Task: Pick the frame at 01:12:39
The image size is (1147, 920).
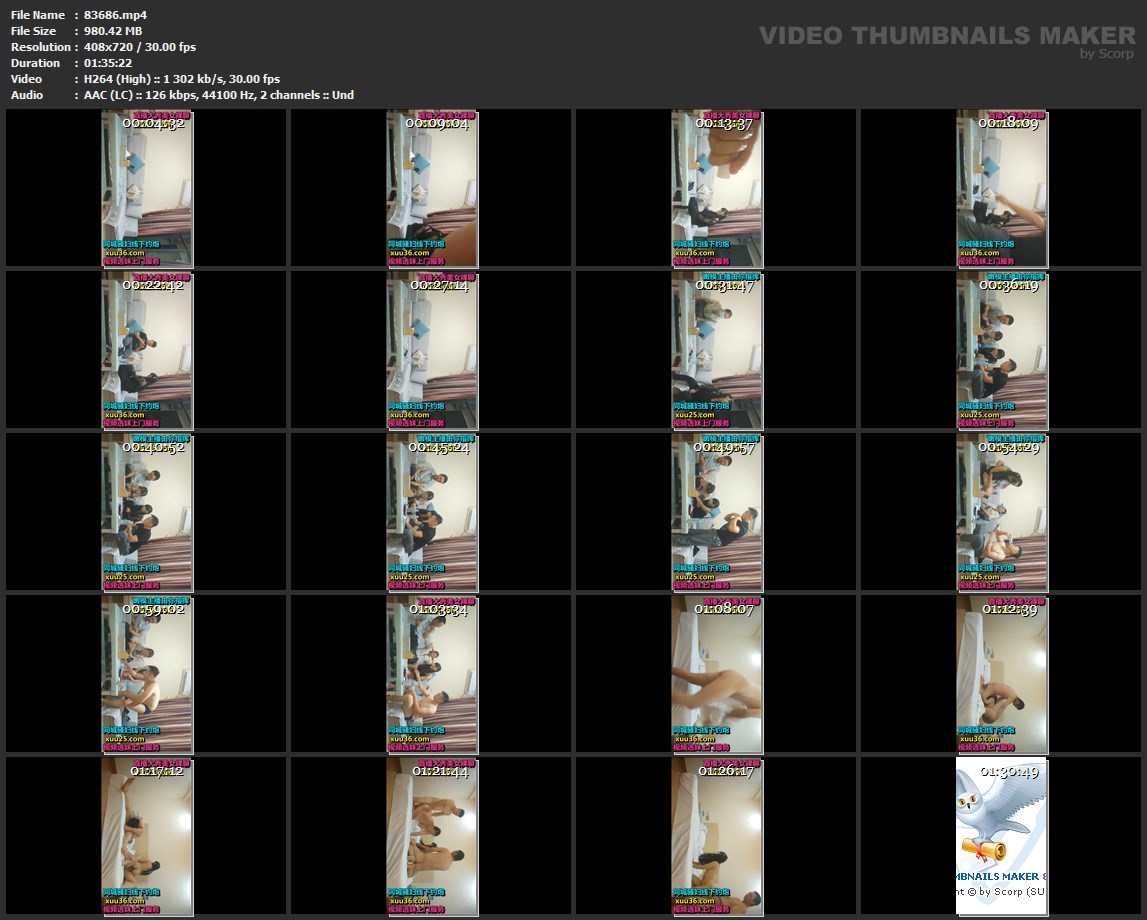Action: pyautogui.click(x=1001, y=674)
